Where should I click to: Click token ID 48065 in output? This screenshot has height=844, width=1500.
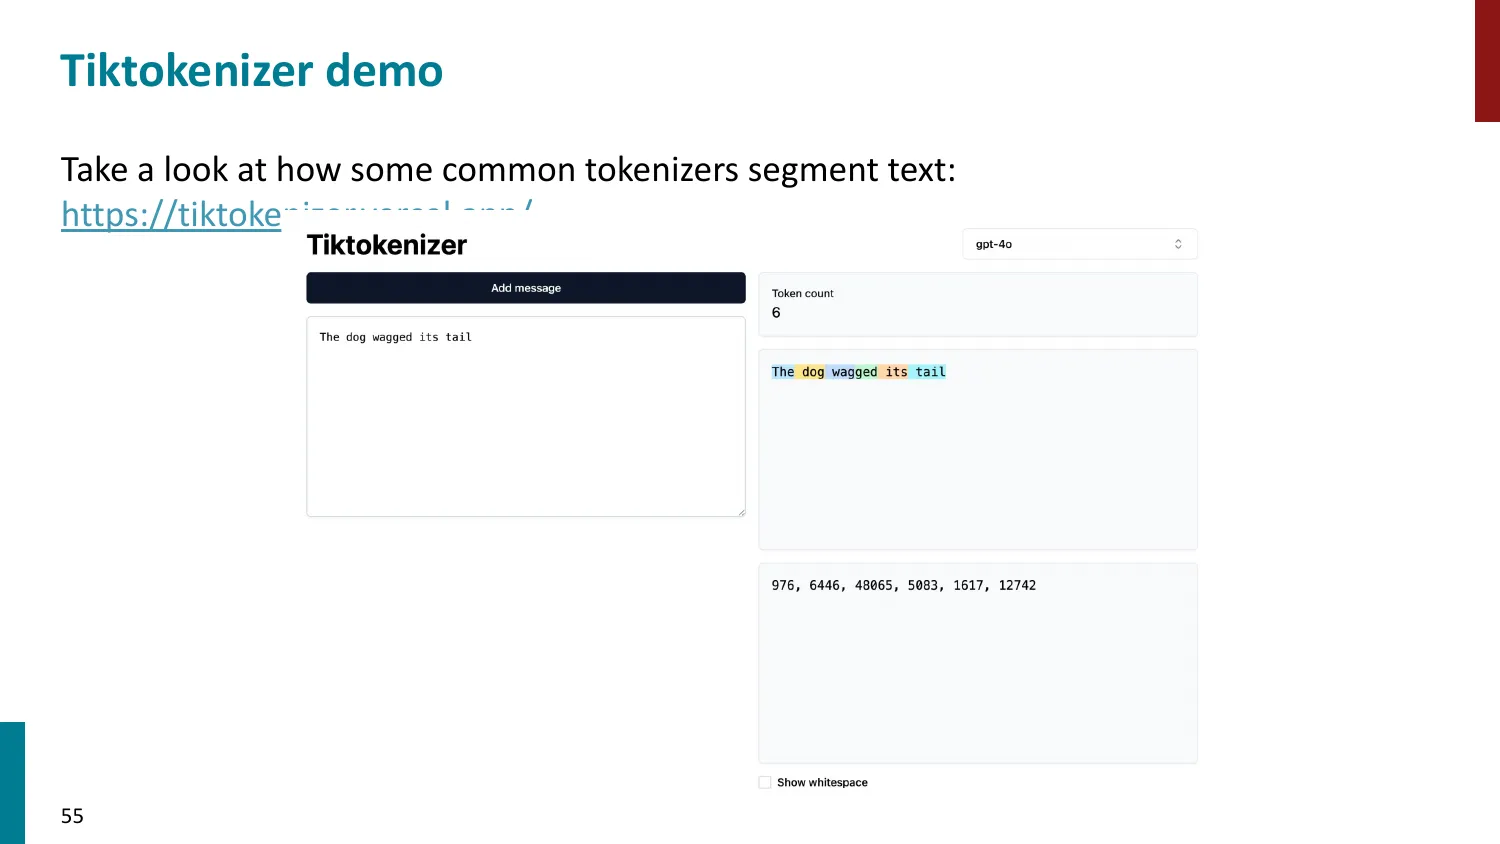click(874, 586)
